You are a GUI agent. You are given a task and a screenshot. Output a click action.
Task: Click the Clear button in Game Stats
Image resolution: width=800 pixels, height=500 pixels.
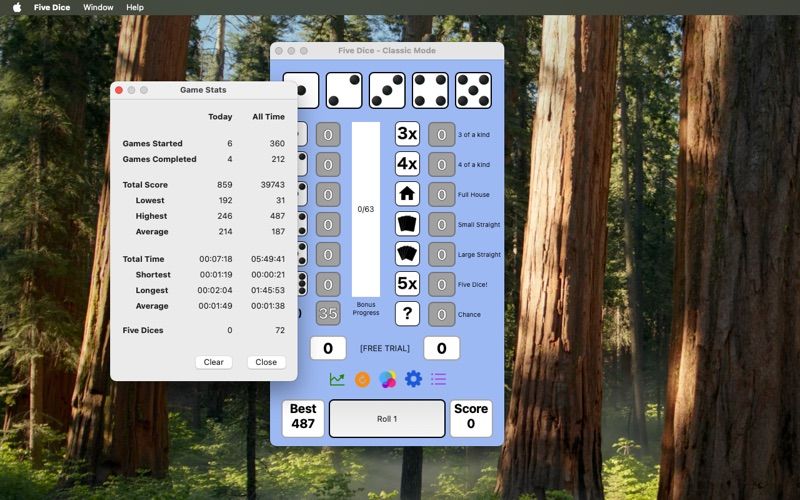coord(214,362)
